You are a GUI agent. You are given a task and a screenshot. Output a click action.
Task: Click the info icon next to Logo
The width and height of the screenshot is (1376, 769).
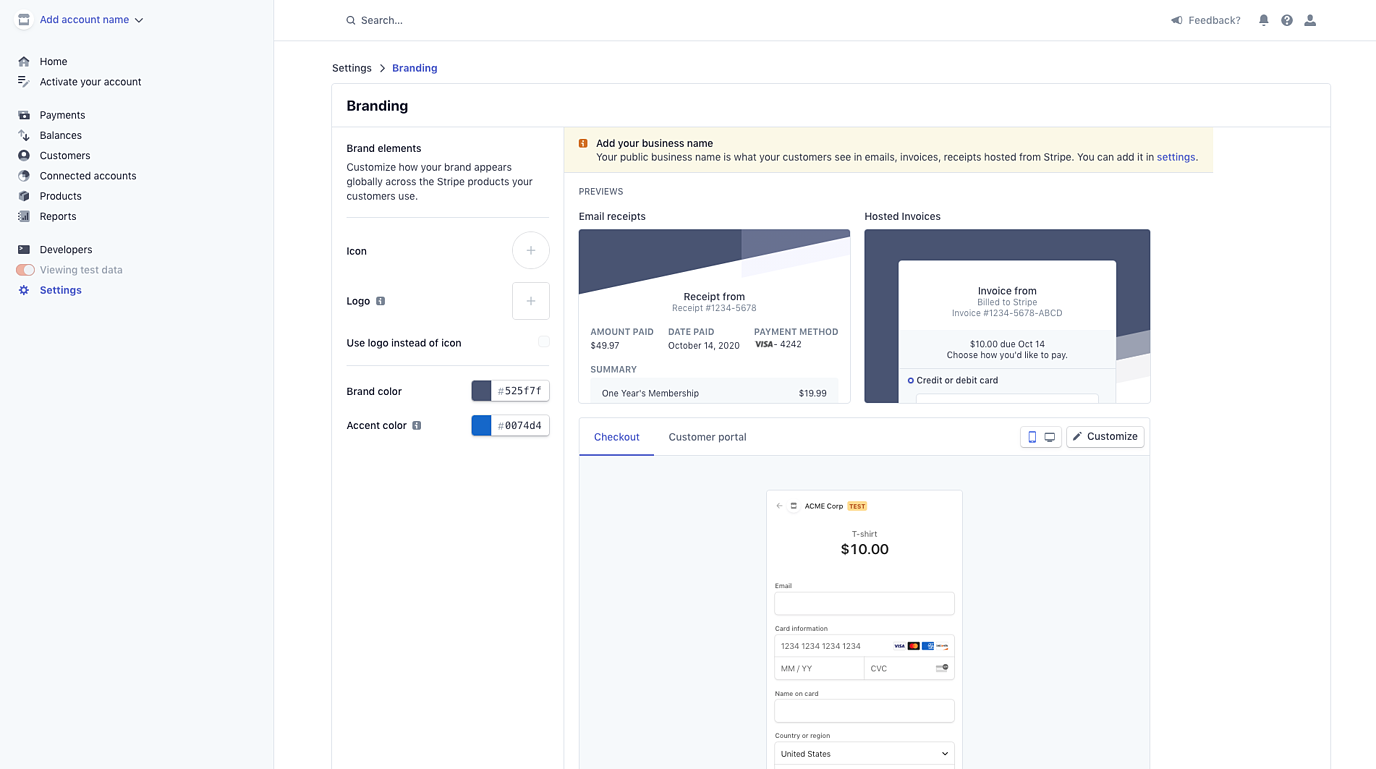tap(380, 301)
